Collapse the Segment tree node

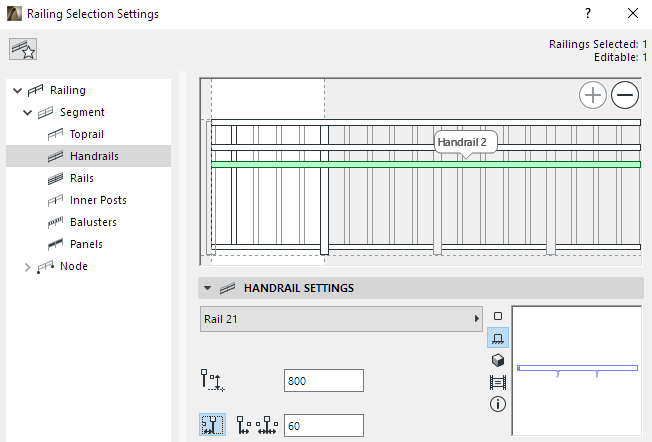point(27,112)
